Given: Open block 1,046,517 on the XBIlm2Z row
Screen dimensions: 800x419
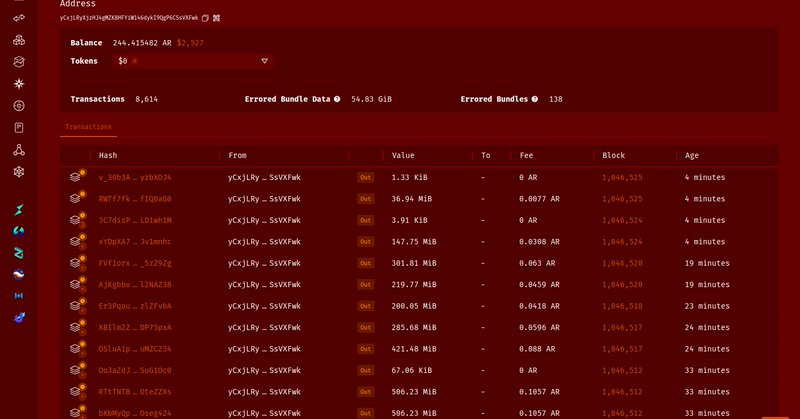Looking at the screenshot, I should pos(622,328).
